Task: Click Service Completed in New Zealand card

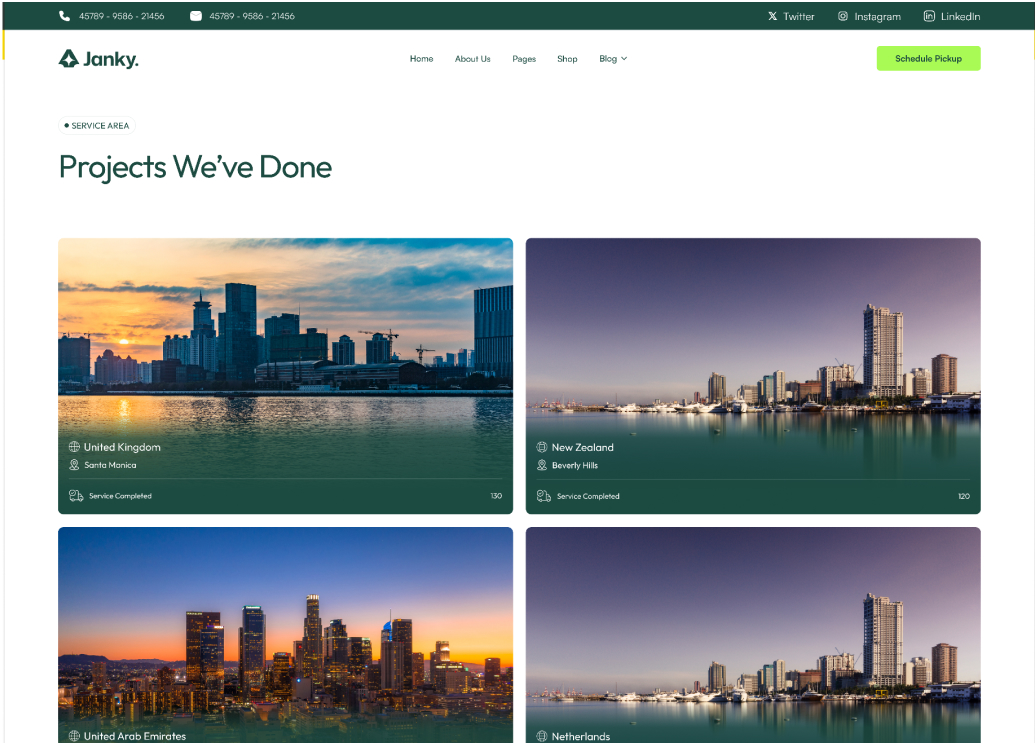Action: [588, 496]
